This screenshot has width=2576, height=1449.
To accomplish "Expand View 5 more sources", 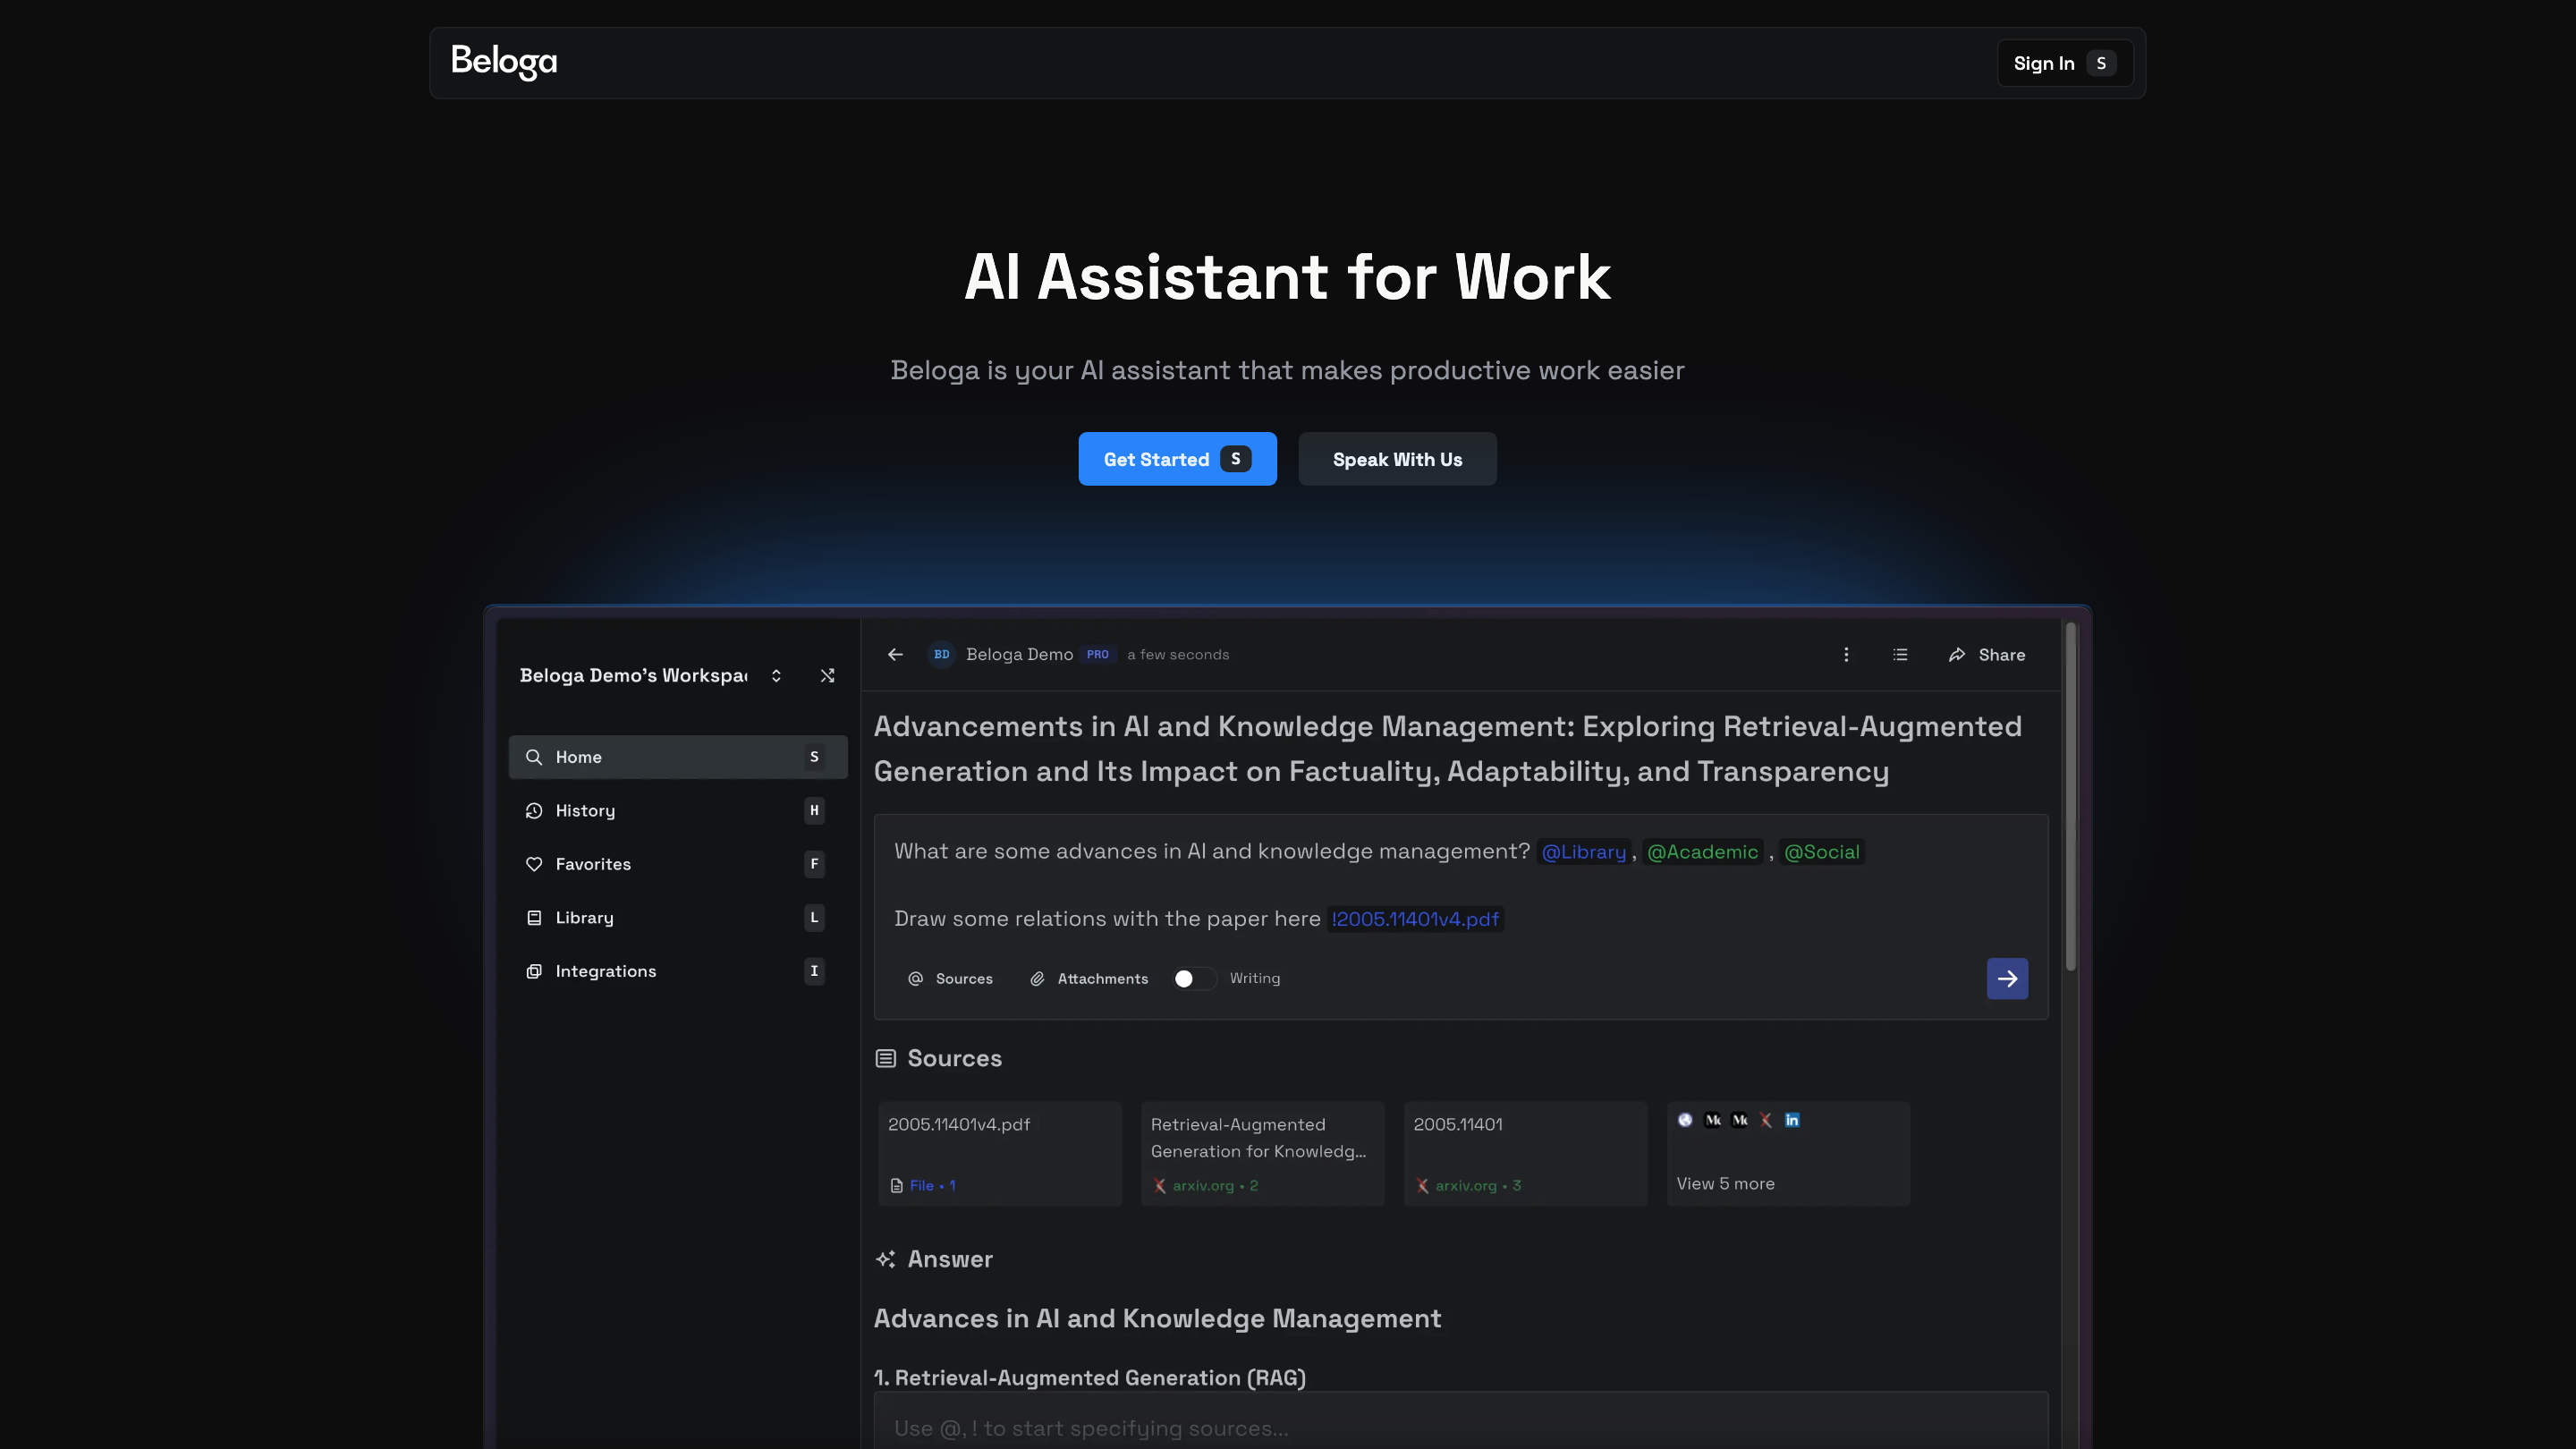I will click(1725, 1183).
